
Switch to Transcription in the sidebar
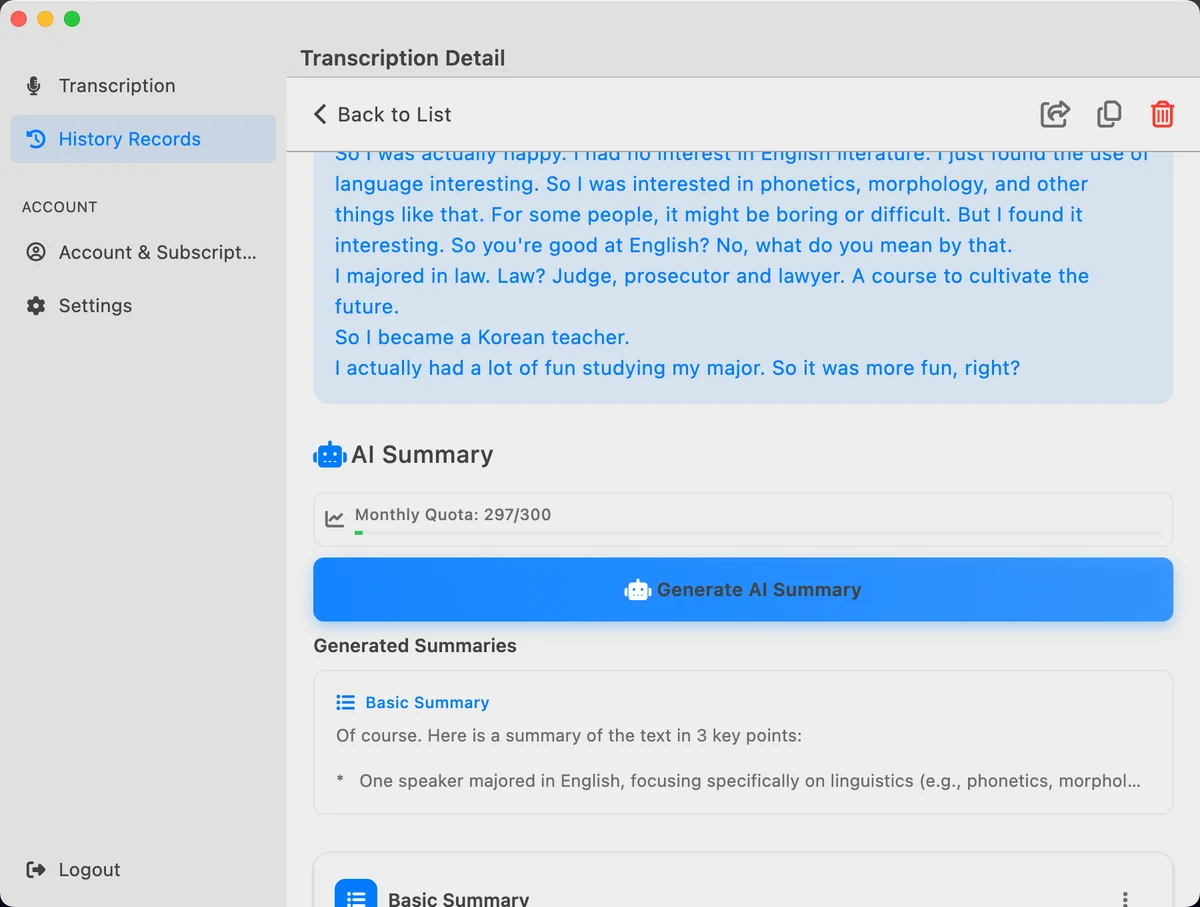[117, 85]
